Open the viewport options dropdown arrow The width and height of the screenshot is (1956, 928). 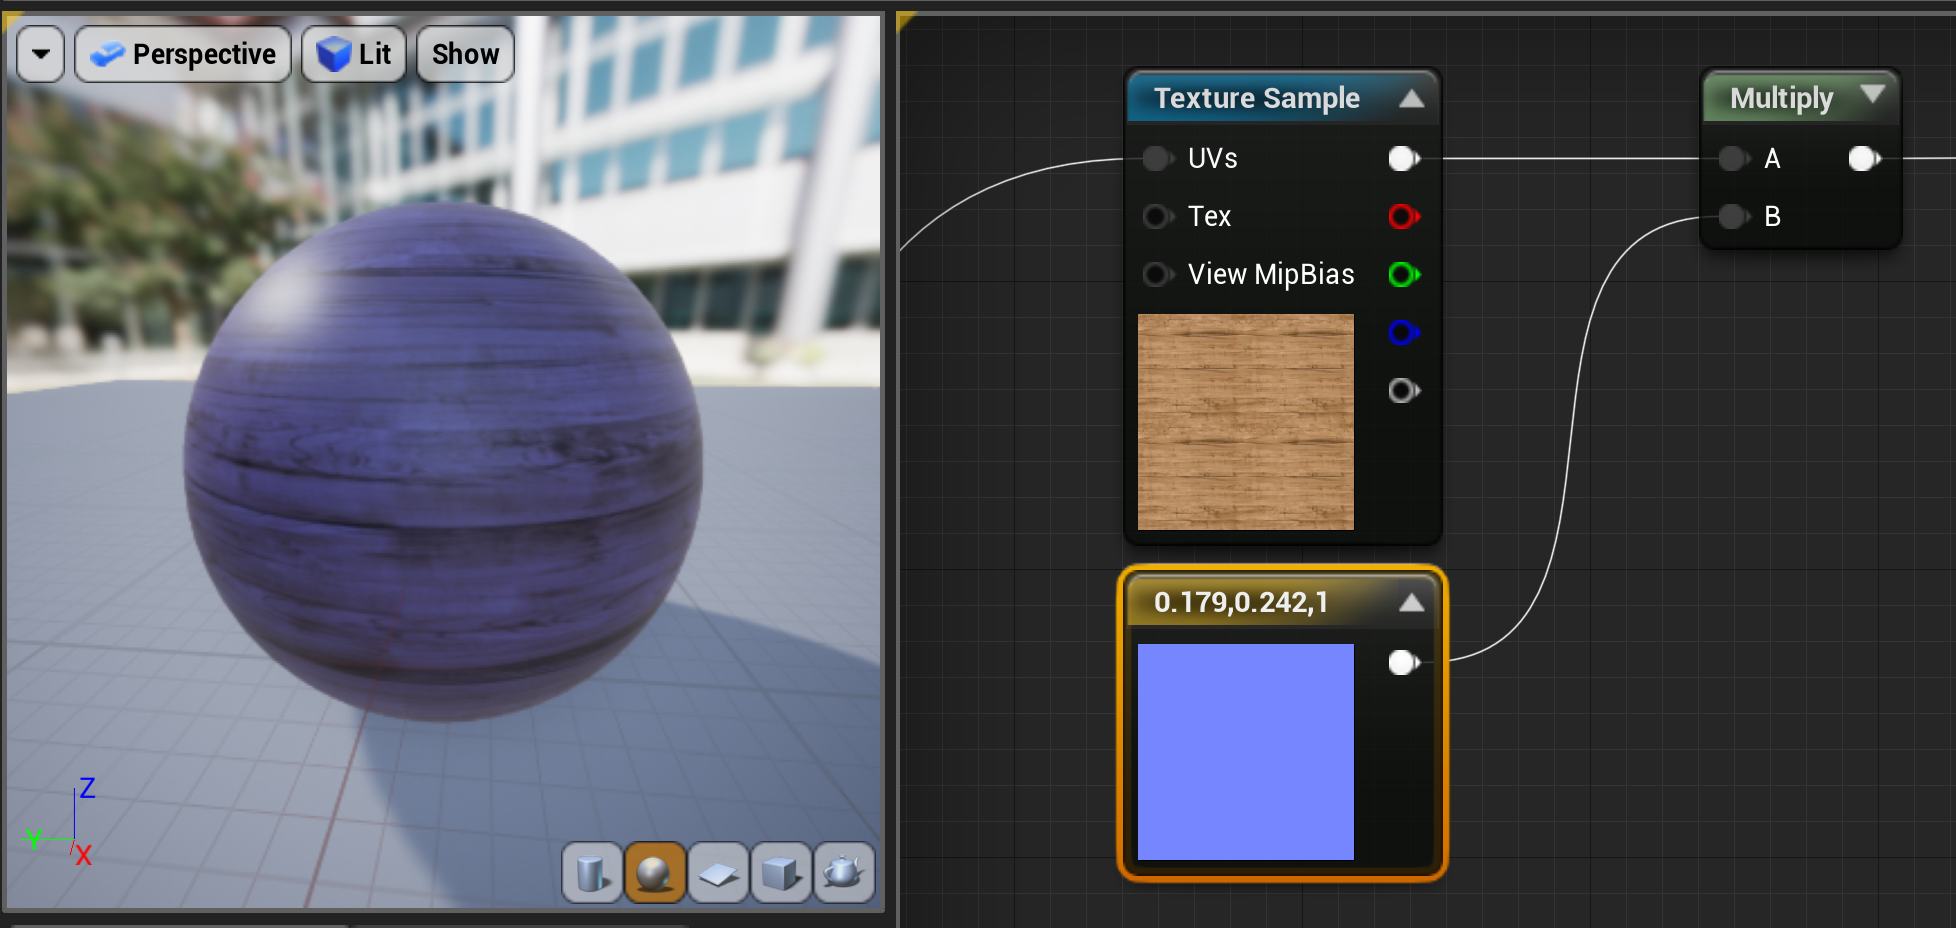click(41, 54)
